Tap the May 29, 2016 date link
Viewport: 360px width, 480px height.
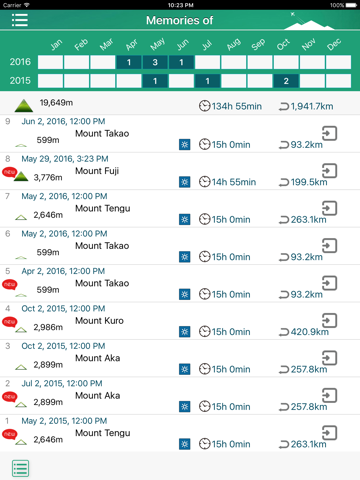[x=65, y=159]
